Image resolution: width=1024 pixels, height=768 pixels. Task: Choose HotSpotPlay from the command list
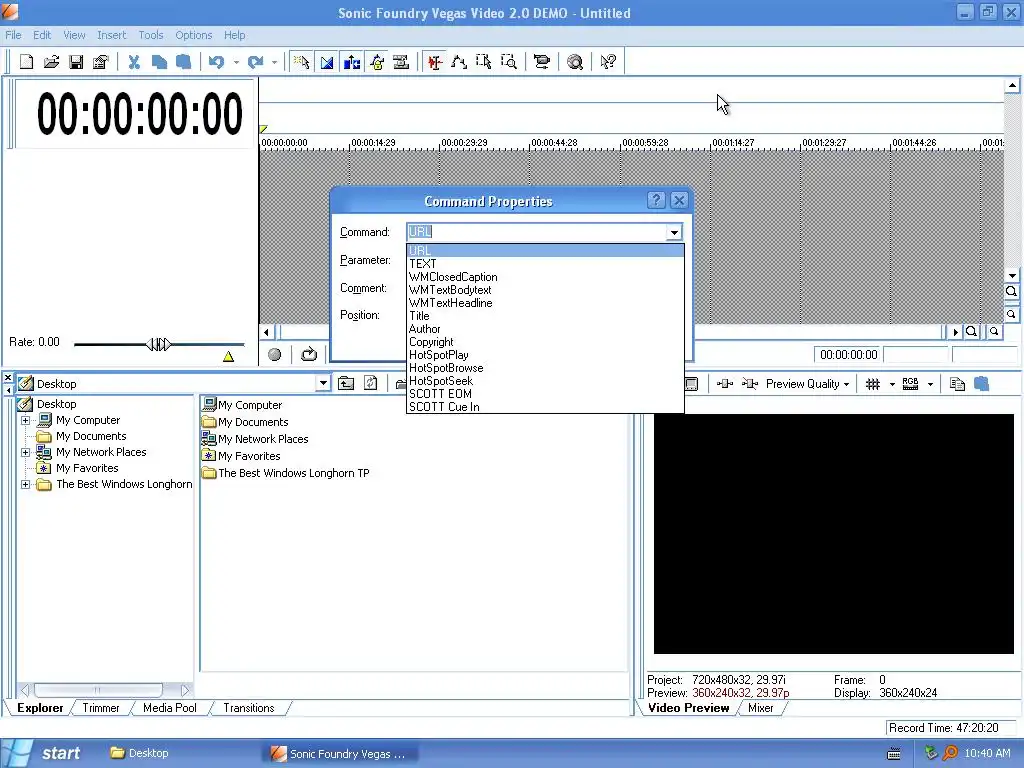pyautogui.click(x=545, y=355)
